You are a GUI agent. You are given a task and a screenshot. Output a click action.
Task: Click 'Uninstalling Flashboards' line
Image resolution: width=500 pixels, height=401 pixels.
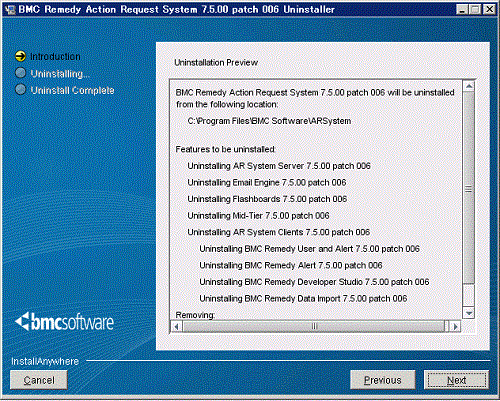(x=267, y=199)
